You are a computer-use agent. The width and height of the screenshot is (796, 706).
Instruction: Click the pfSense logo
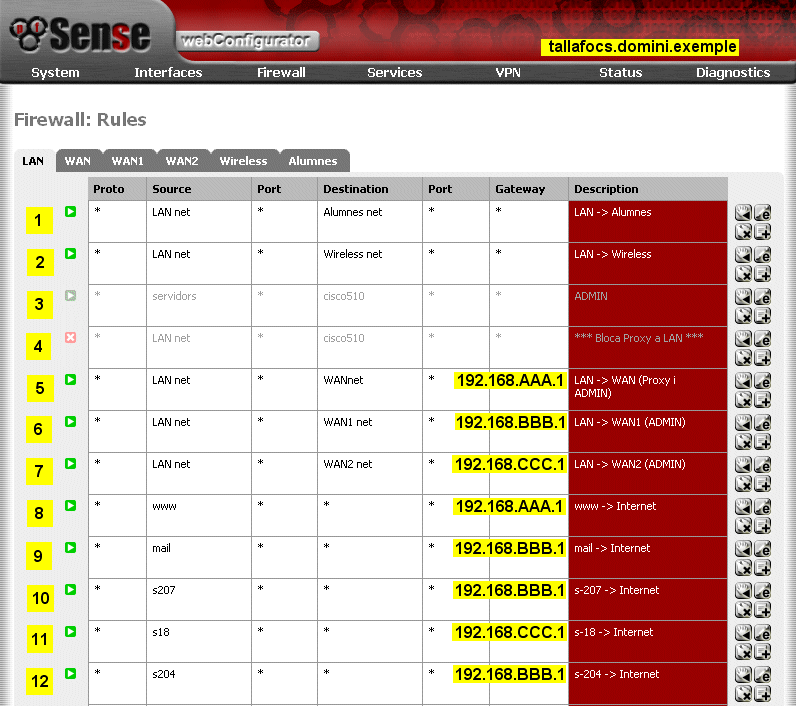[80, 35]
